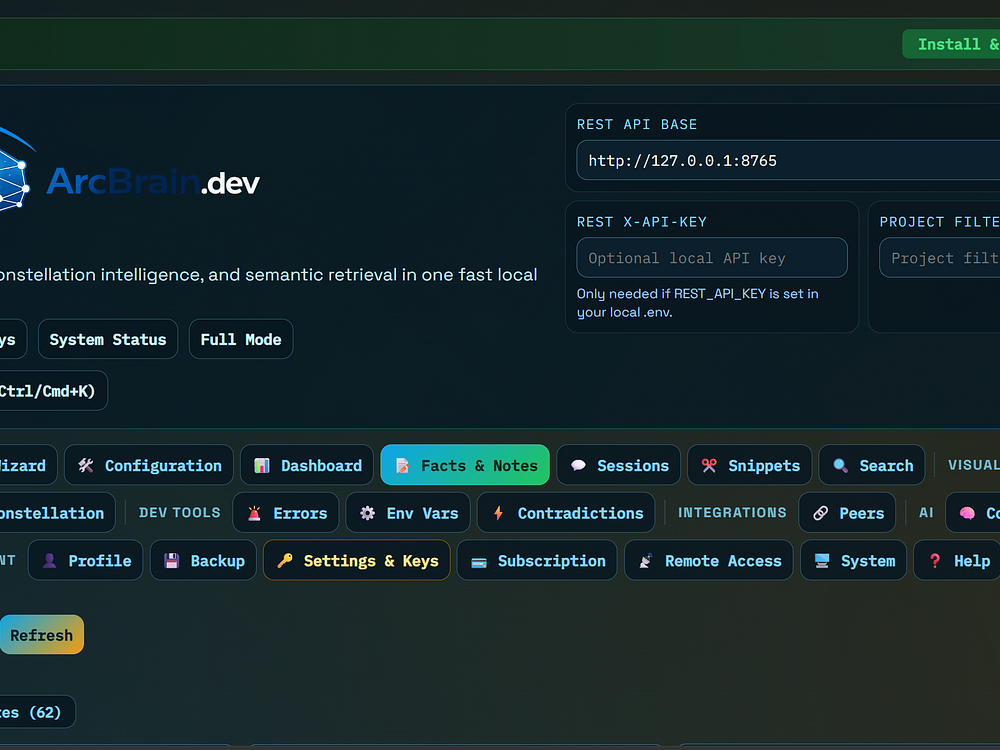Click the key icon on Settings & Keys

pos(284,561)
